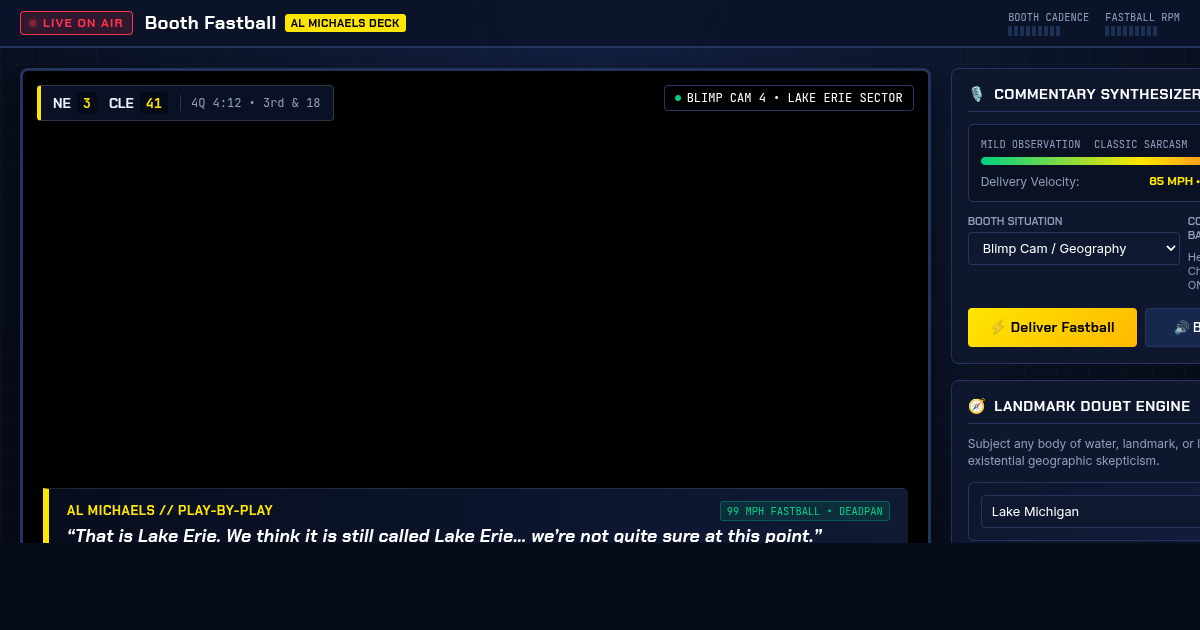Viewport: 1200px width, 630px height.
Task: Click the "CLASSIC SARCASM" label
Action: pos(1141,145)
